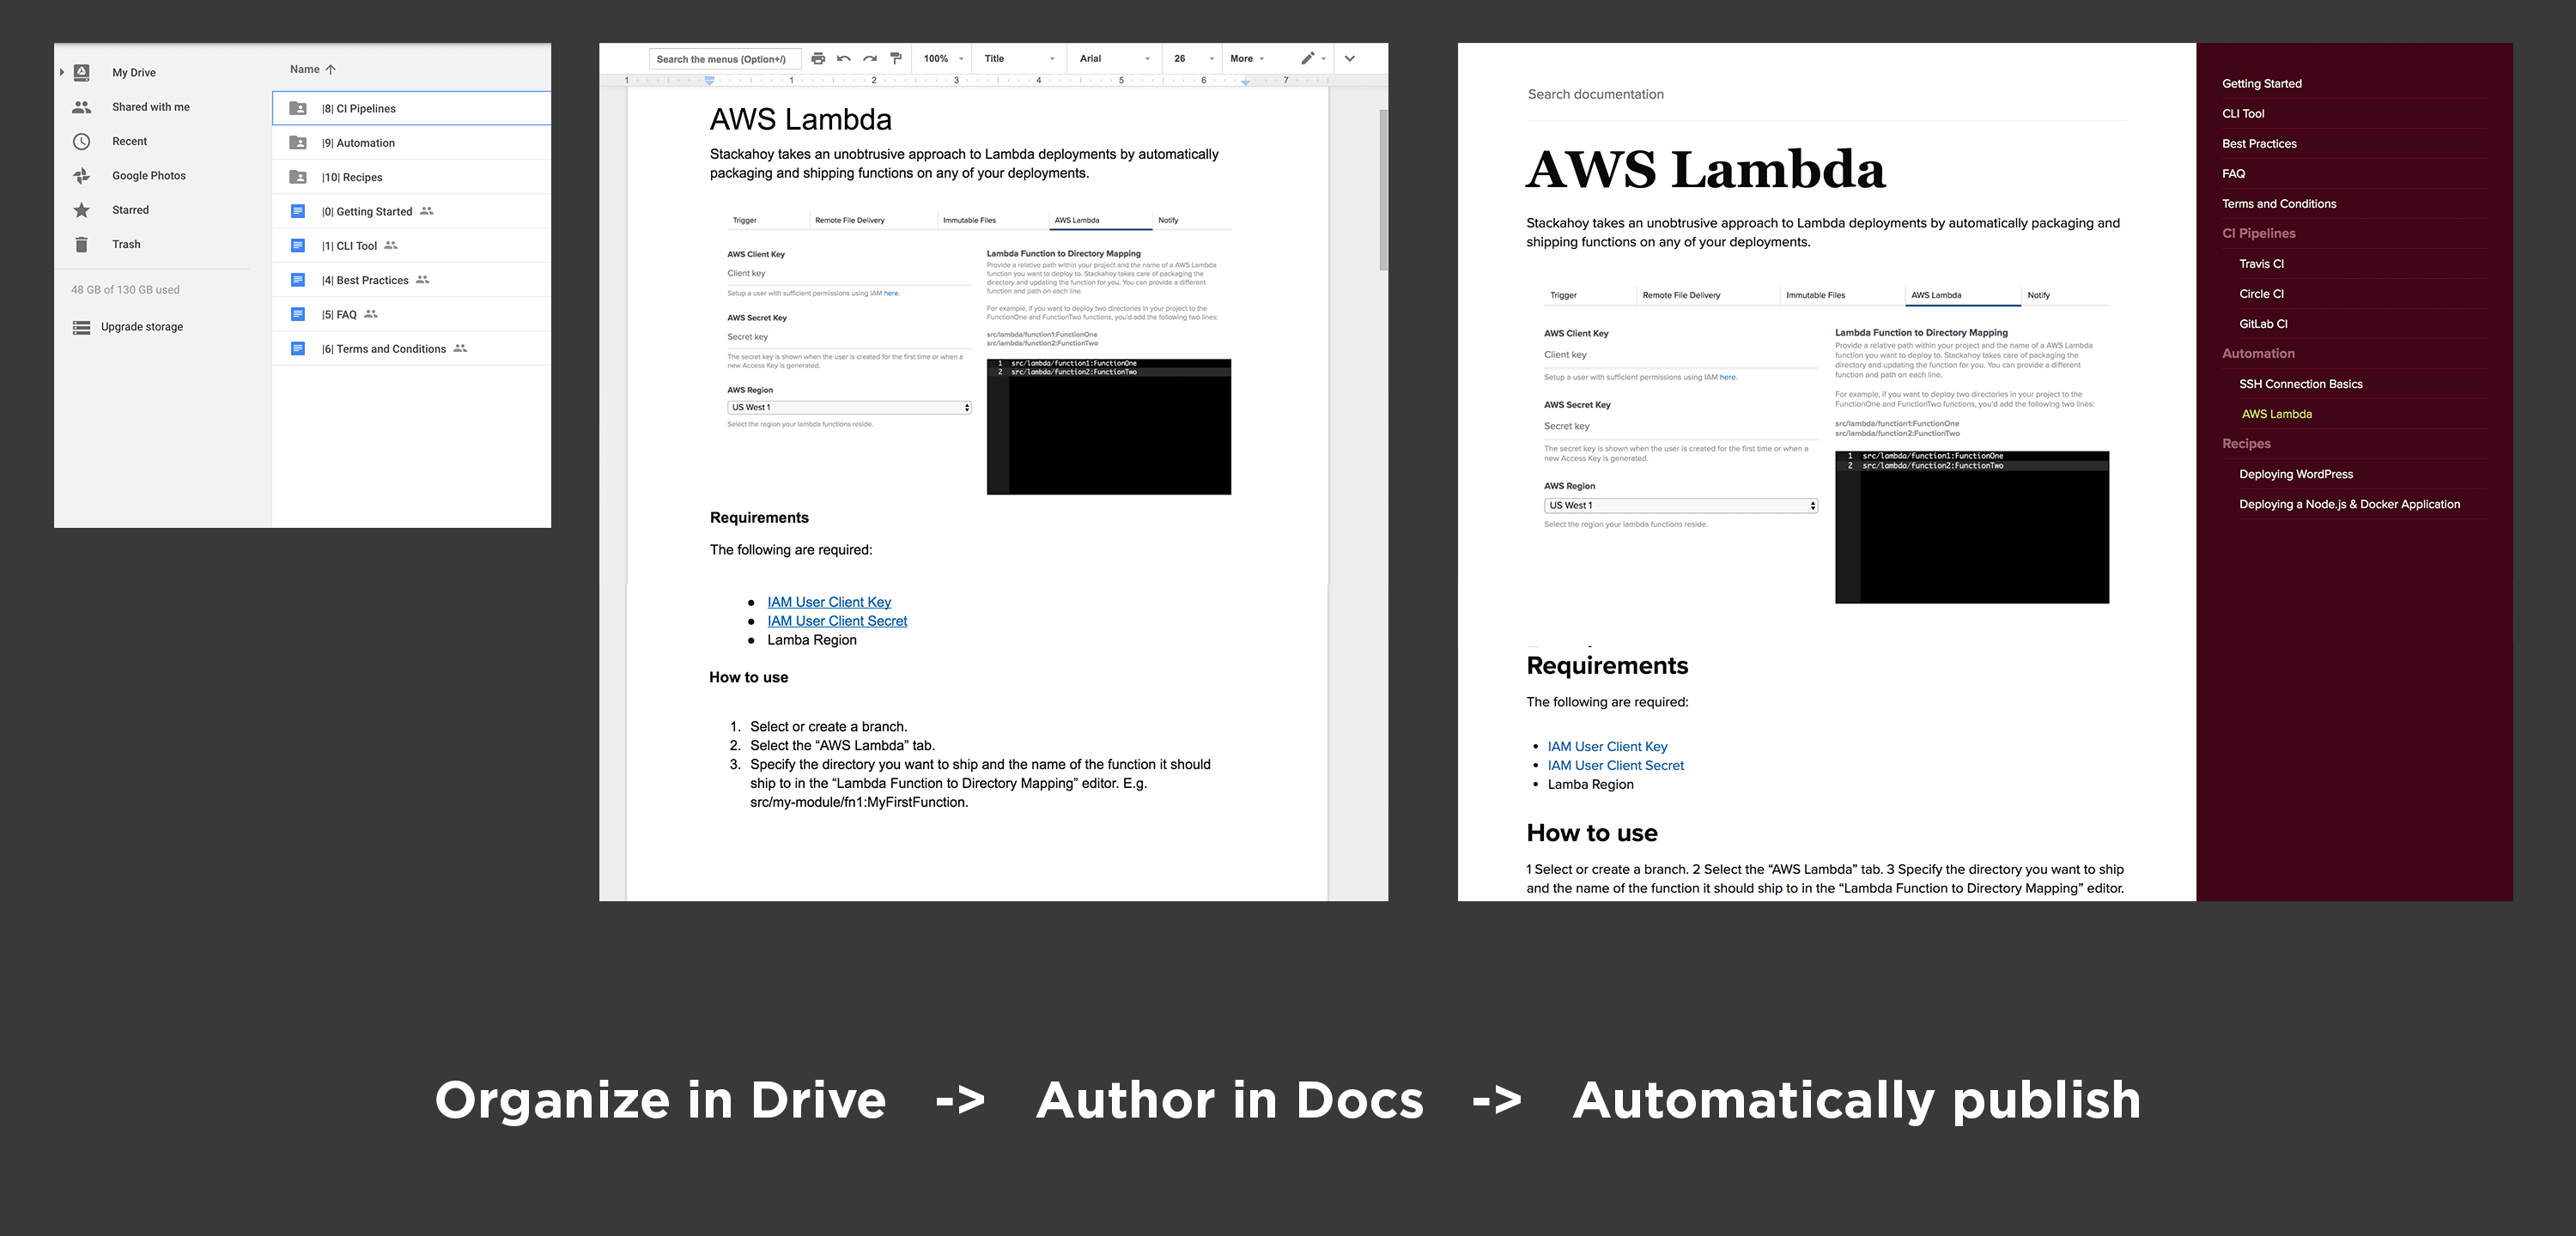The width and height of the screenshot is (2576, 1236).
Task: Open the Trash bin icon
Action: click(x=82, y=244)
